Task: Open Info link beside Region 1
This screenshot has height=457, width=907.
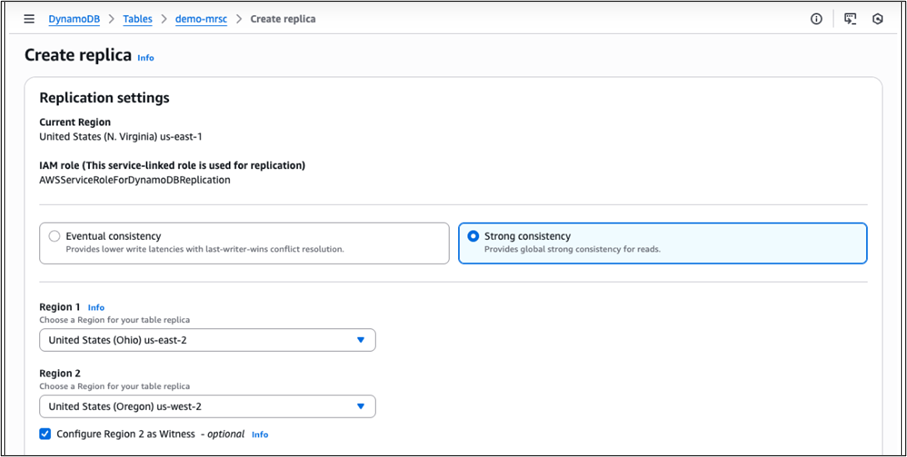Action: [x=96, y=307]
